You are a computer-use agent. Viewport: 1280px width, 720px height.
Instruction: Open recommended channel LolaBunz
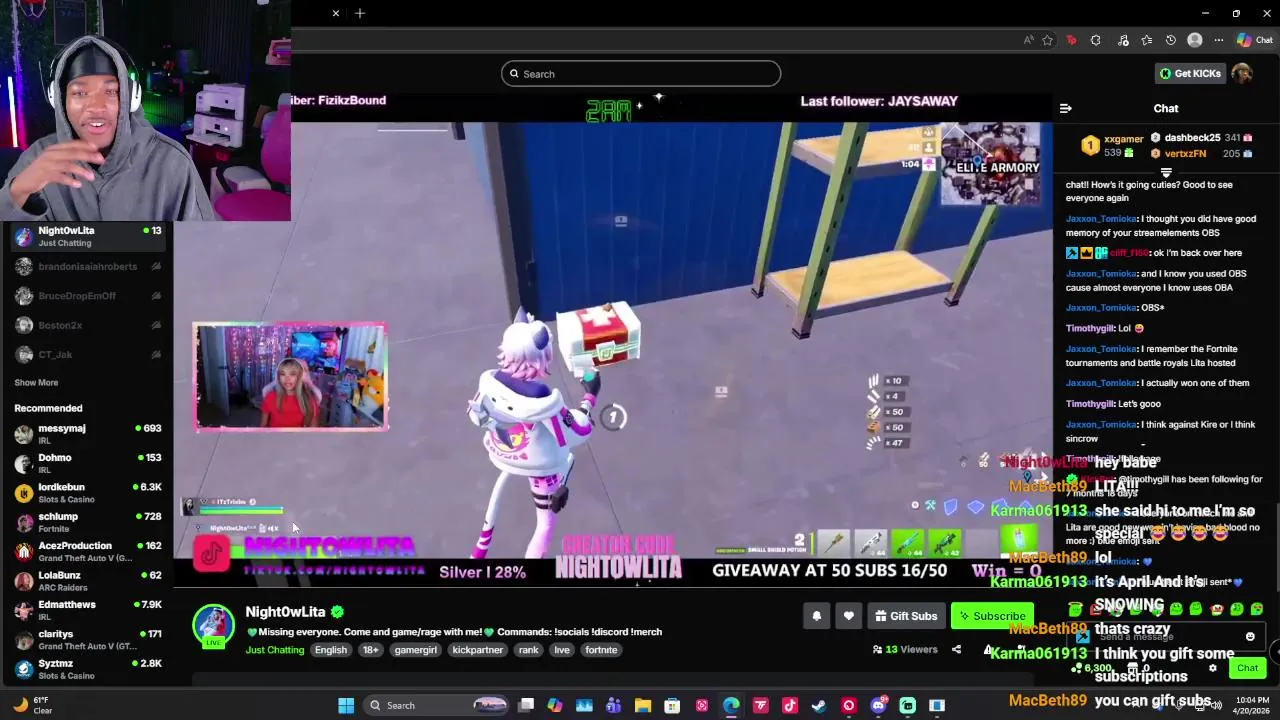point(87,581)
